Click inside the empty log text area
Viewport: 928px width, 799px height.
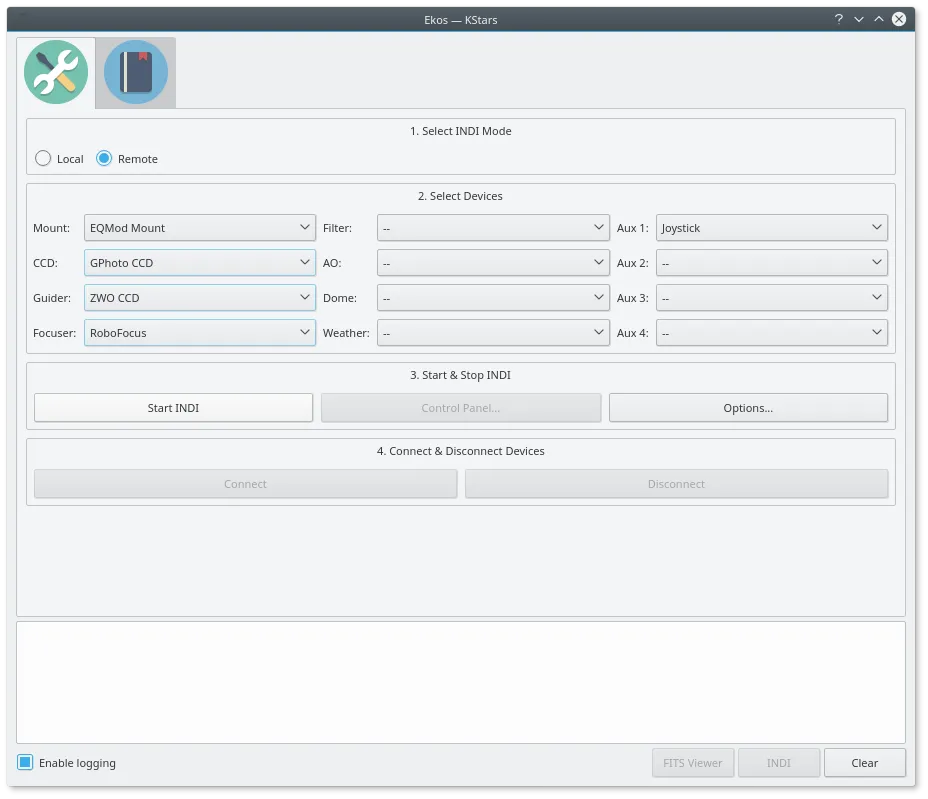tap(460, 682)
